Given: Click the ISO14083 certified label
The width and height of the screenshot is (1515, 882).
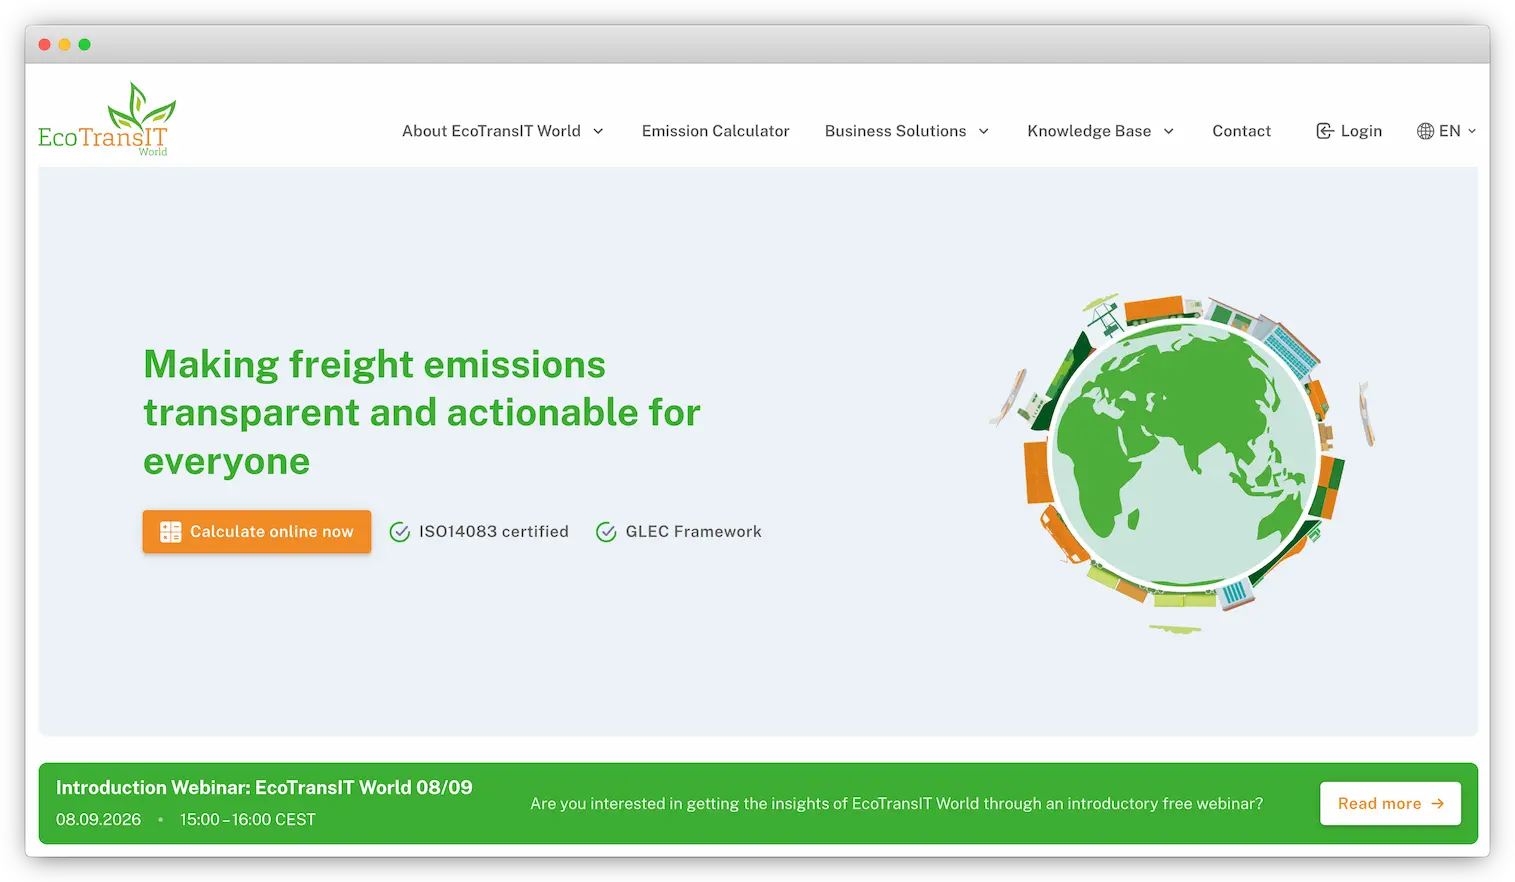Looking at the screenshot, I should pyautogui.click(x=494, y=532).
